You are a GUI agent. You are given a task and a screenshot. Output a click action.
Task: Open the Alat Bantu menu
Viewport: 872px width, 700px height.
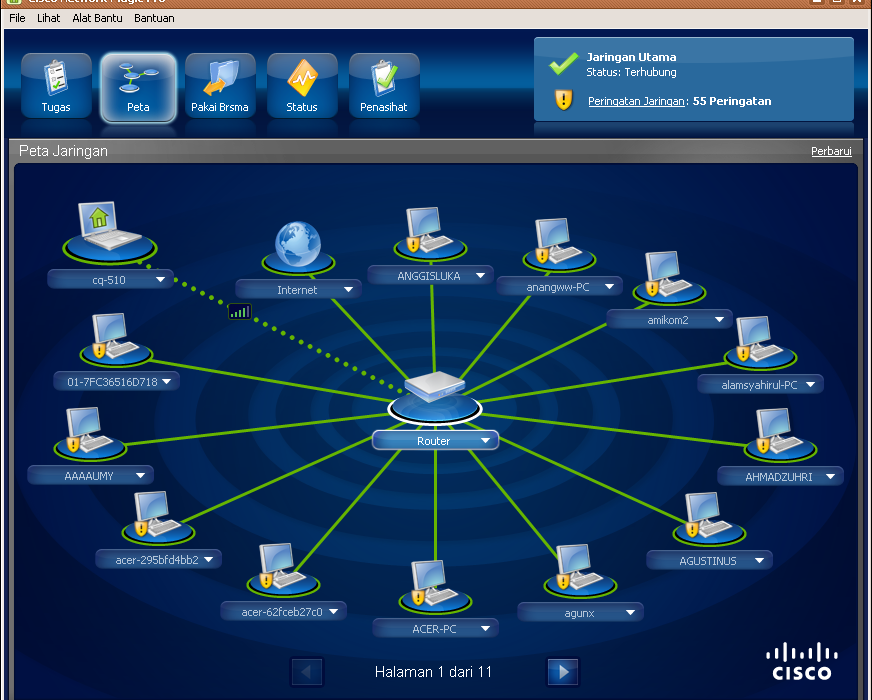(97, 18)
